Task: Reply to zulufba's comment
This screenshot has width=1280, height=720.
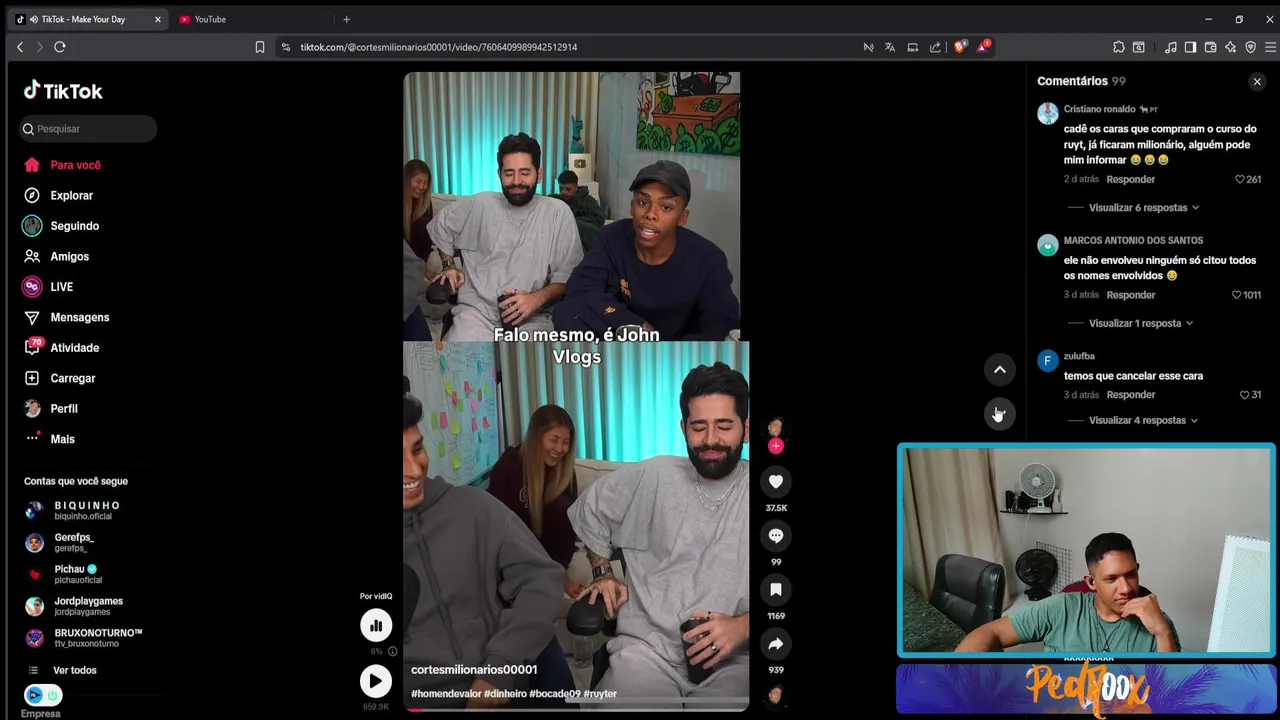Action: point(1131,396)
